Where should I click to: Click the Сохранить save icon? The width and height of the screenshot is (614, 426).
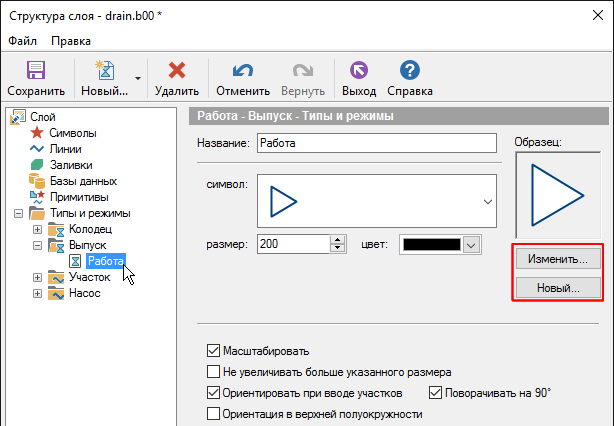36,71
